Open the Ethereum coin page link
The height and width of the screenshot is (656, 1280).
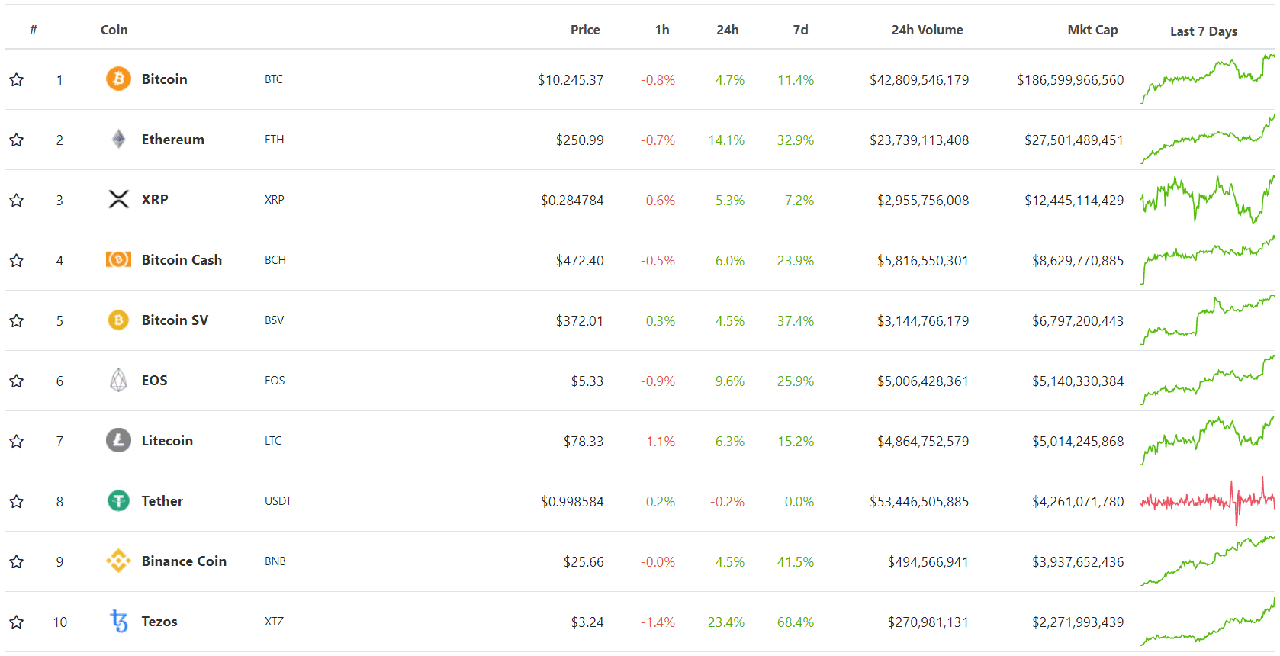point(173,139)
